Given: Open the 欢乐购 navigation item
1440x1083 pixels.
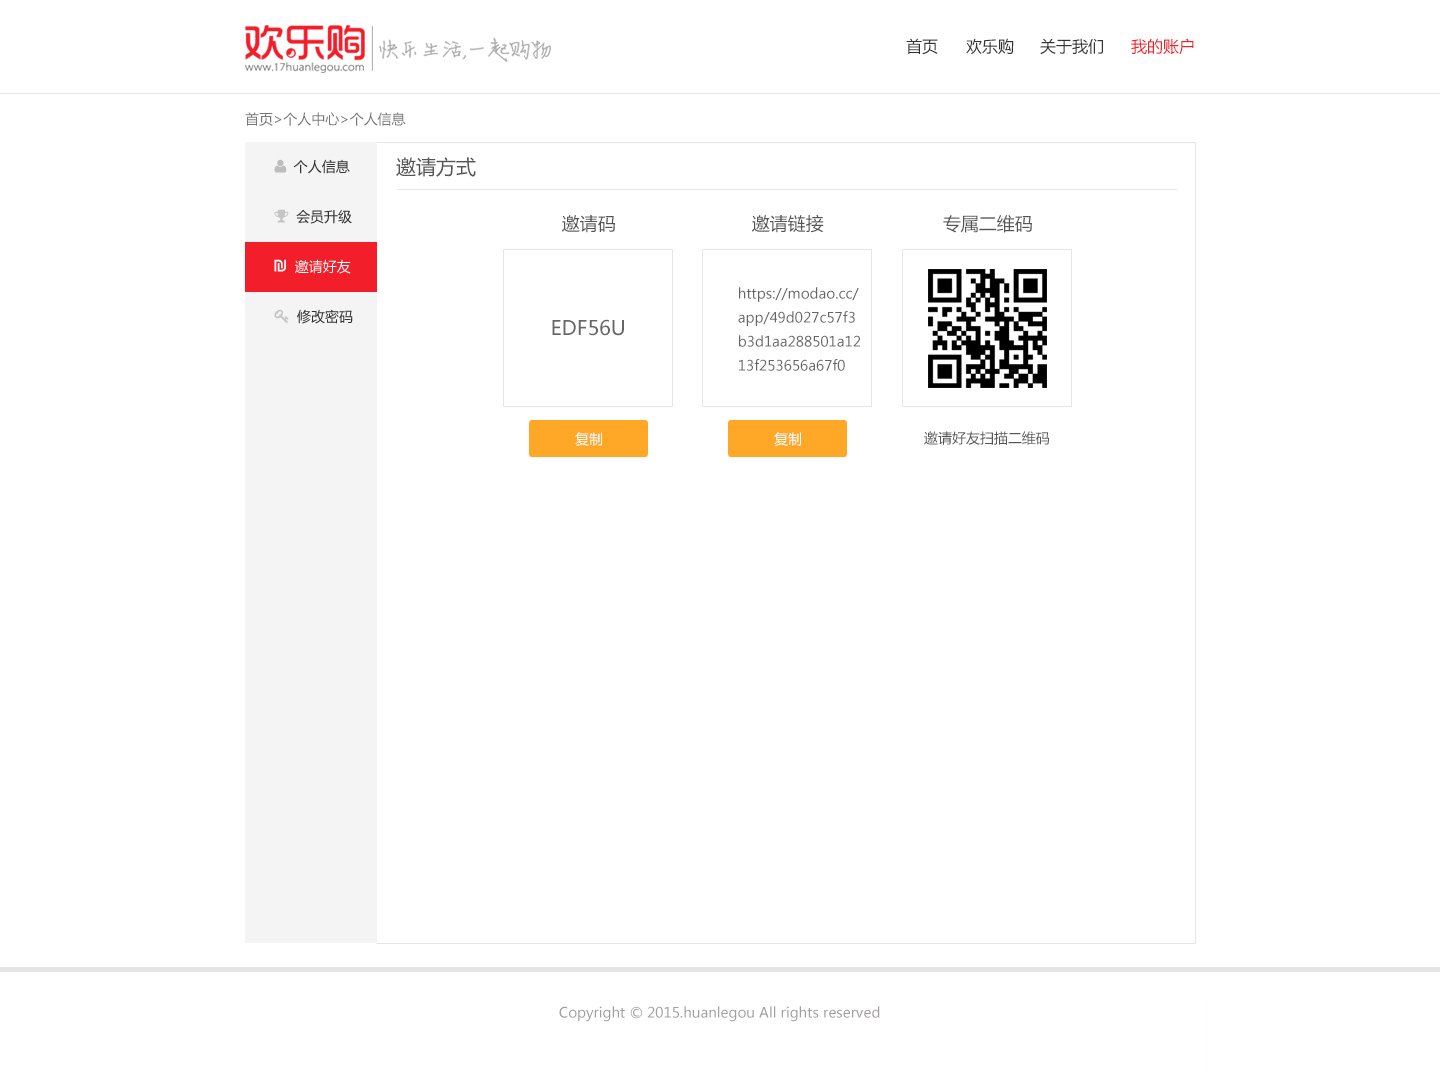Looking at the screenshot, I should click(x=990, y=47).
